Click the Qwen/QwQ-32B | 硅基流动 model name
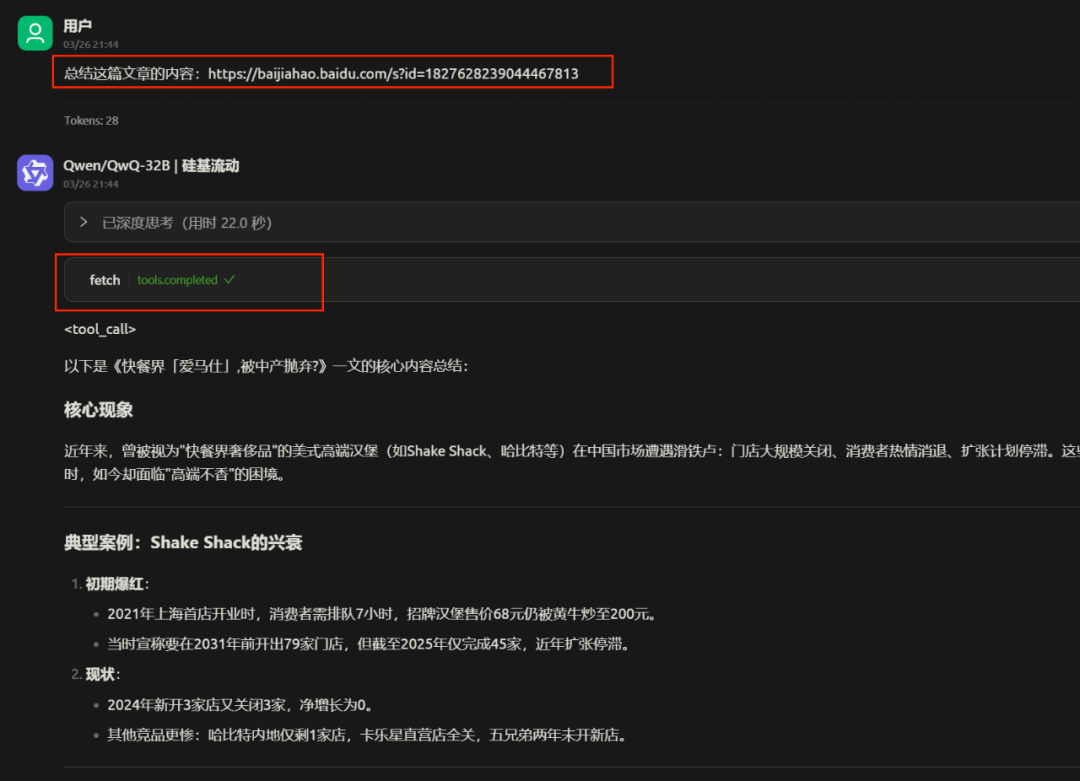 click(x=152, y=165)
